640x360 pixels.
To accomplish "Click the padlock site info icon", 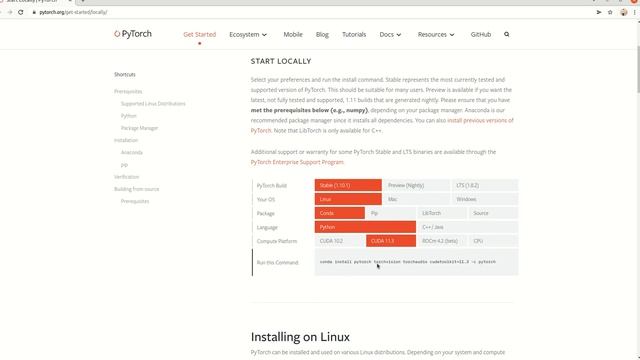I will click(34, 12).
